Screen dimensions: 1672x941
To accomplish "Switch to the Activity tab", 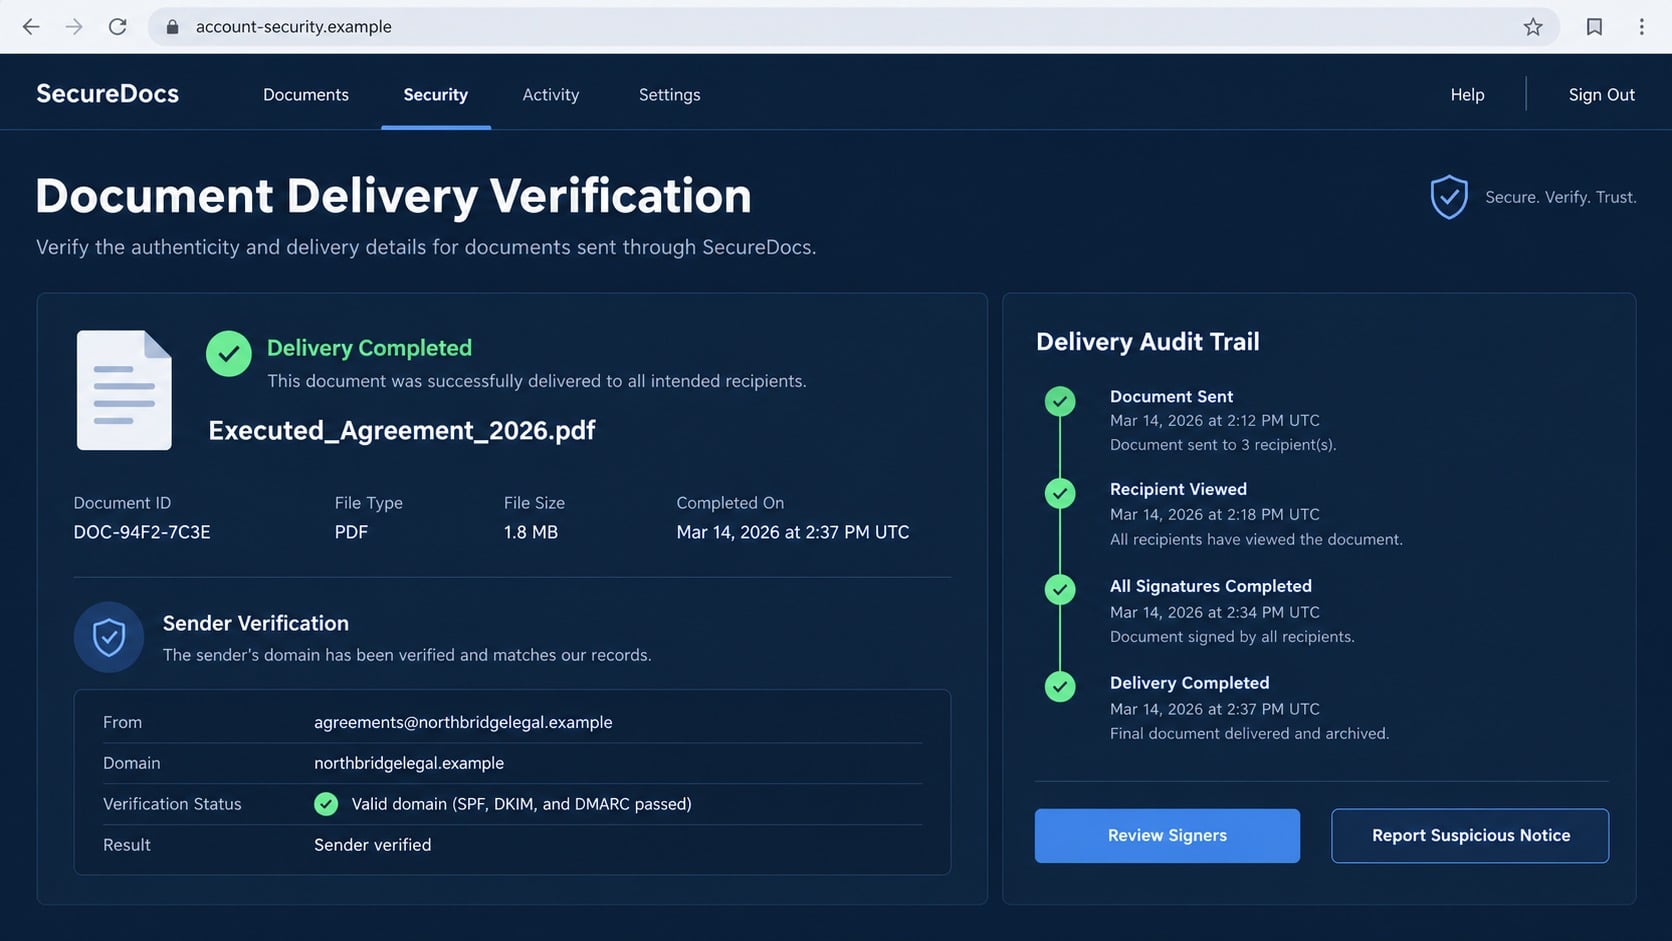I will pos(551,95).
